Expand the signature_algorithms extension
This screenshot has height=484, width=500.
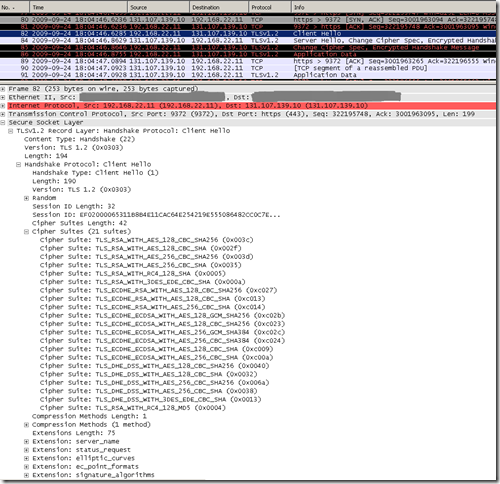(x=27, y=475)
